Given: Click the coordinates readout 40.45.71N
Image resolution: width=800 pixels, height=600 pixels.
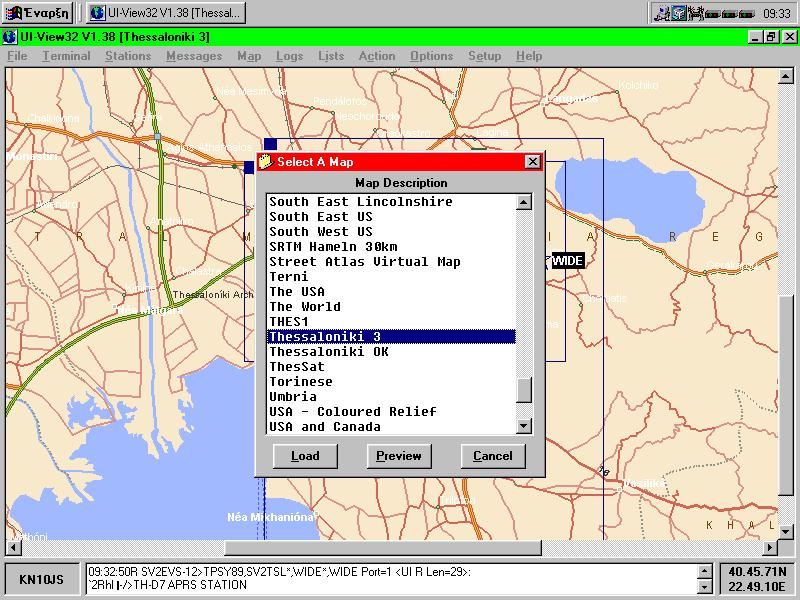Looking at the screenshot, I should tap(757, 572).
